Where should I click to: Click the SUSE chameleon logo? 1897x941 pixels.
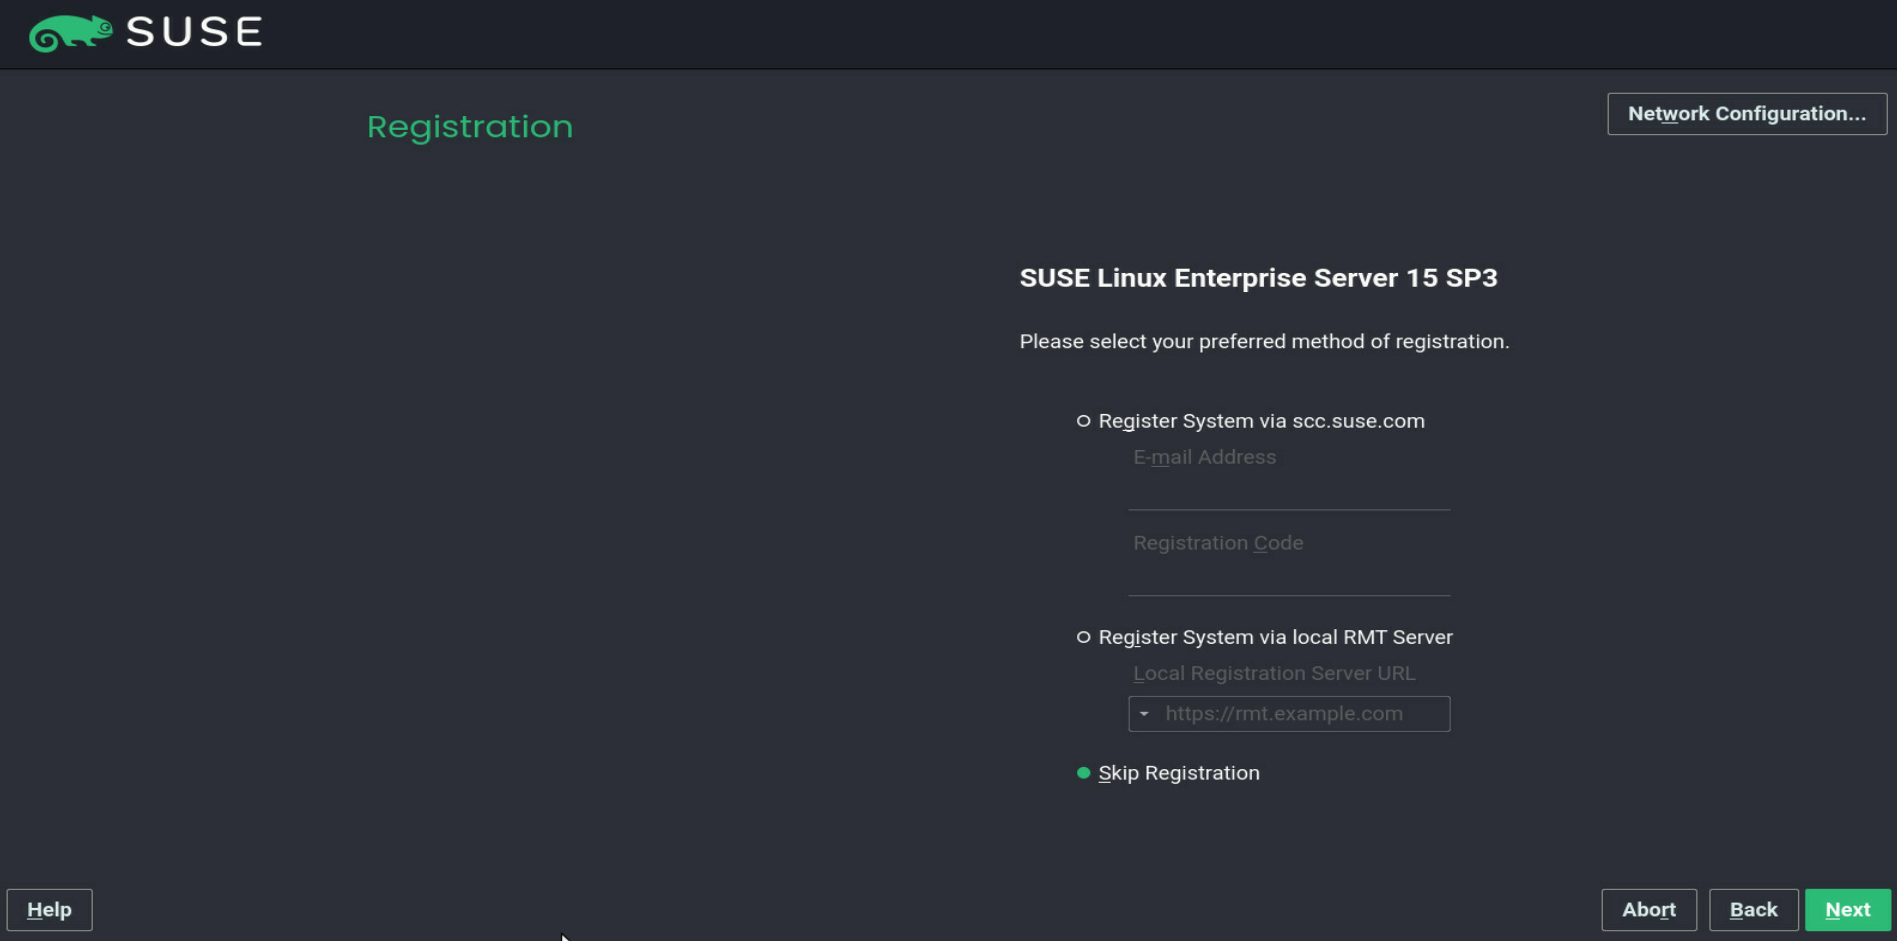[70, 33]
